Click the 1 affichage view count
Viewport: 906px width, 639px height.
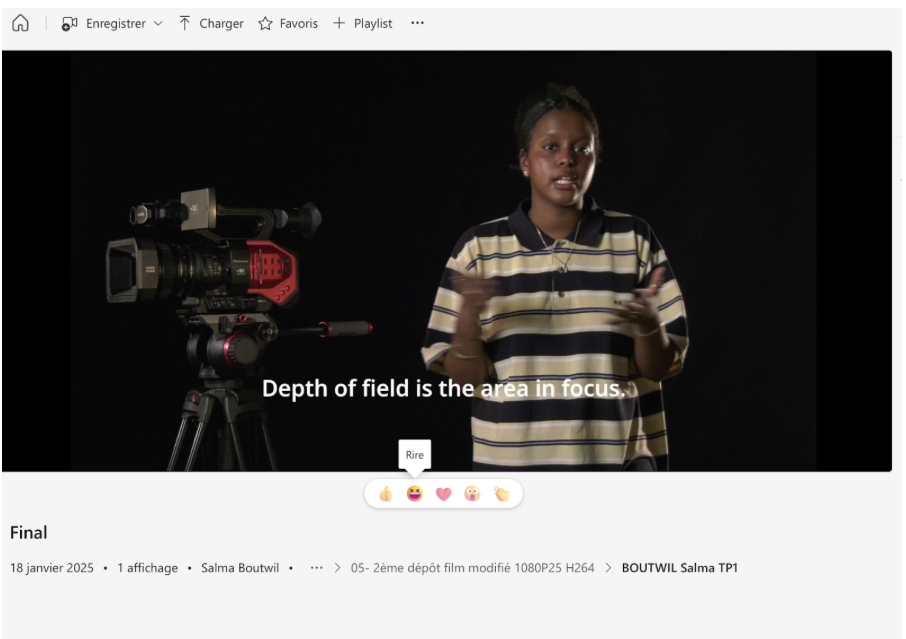[147, 568]
